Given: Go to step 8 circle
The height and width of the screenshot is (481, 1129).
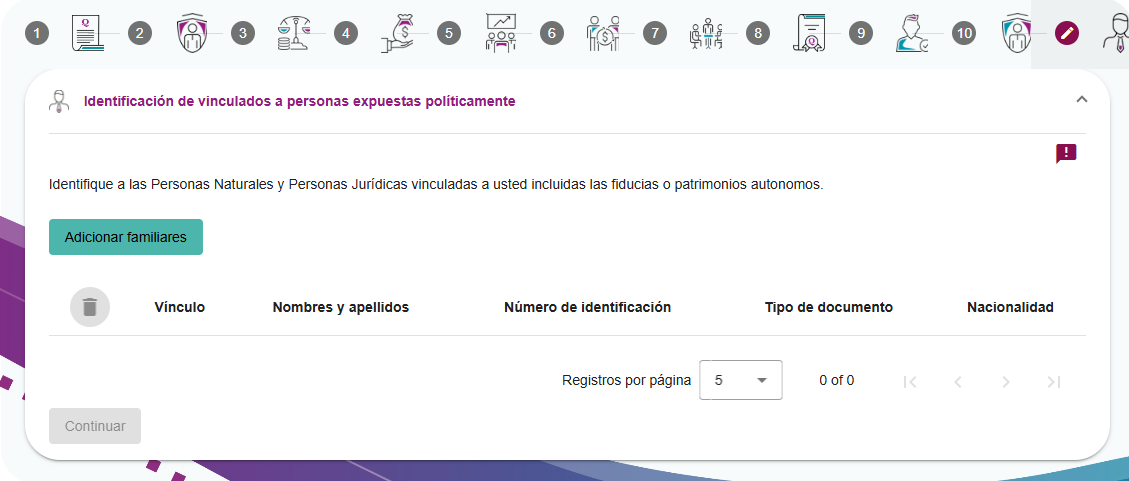Looking at the screenshot, I should (757, 33).
